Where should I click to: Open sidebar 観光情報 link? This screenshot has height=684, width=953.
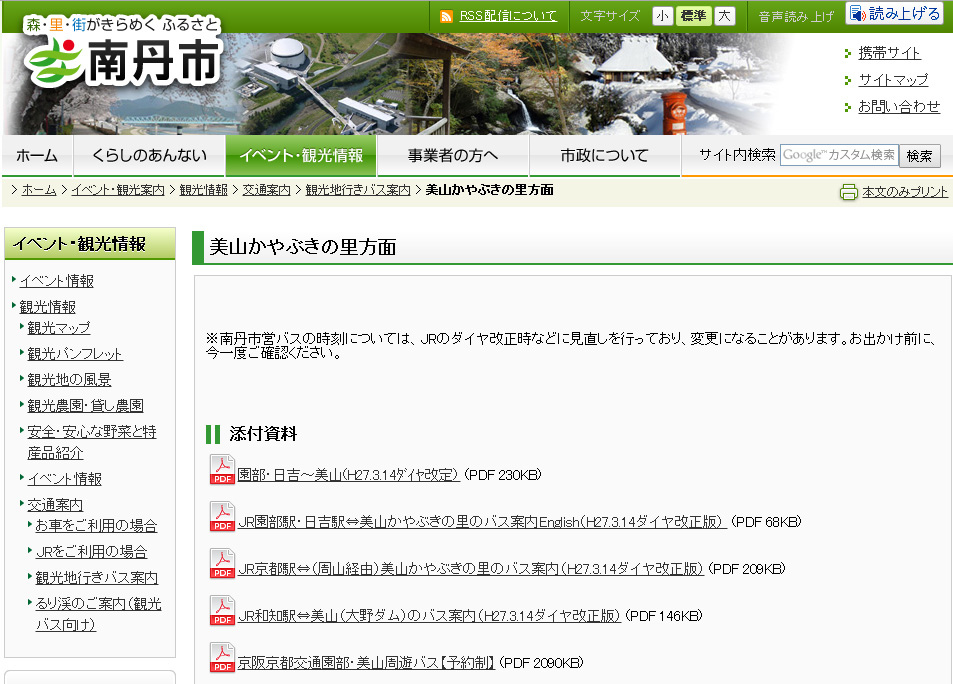coord(47,306)
